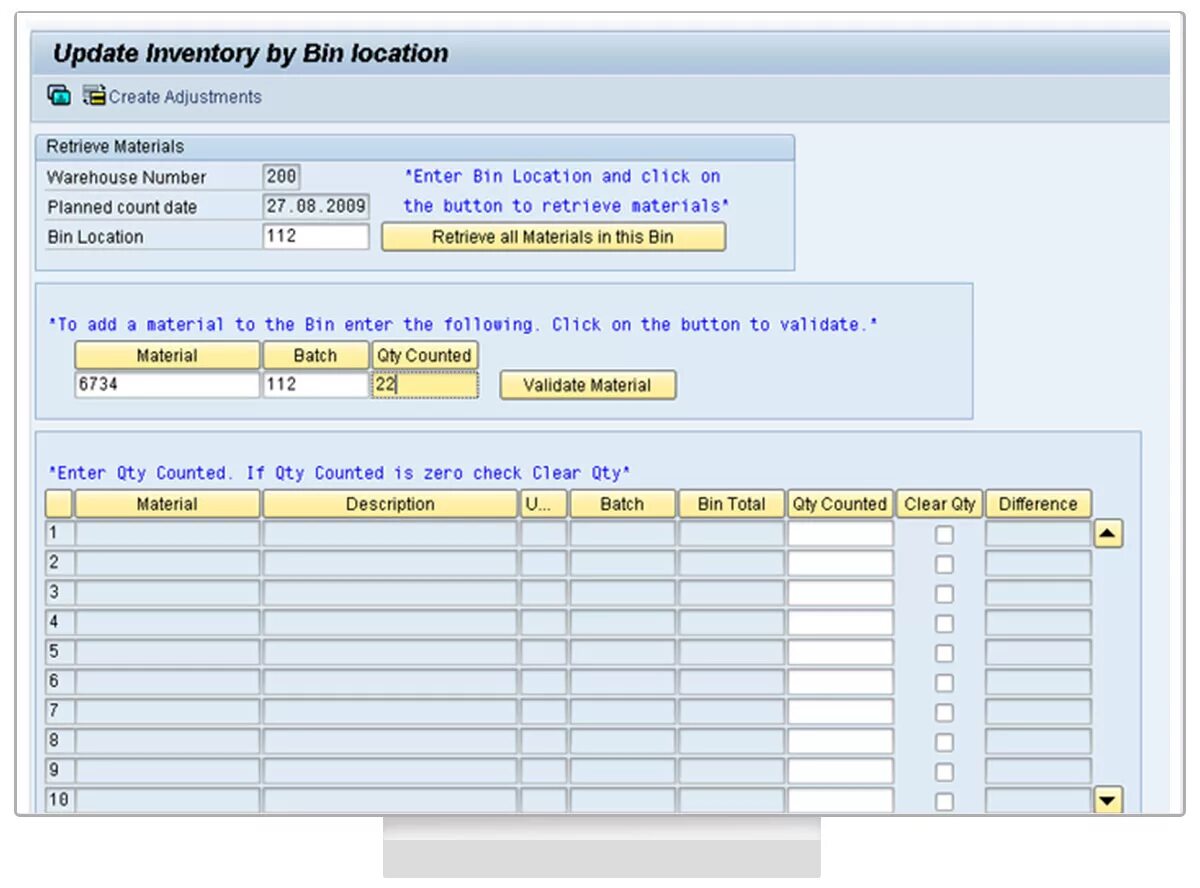Click Qty Counted input in row 5
This screenshot has width=1200, height=888.
pos(840,653)
